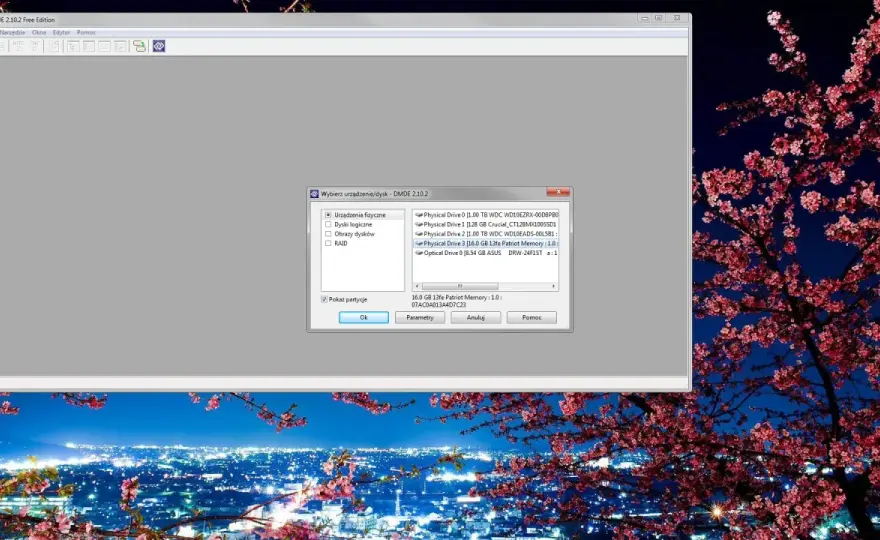
Task: Click the serial text 07AC0A013A4D7C23
Action: click(x=438, y=305)
